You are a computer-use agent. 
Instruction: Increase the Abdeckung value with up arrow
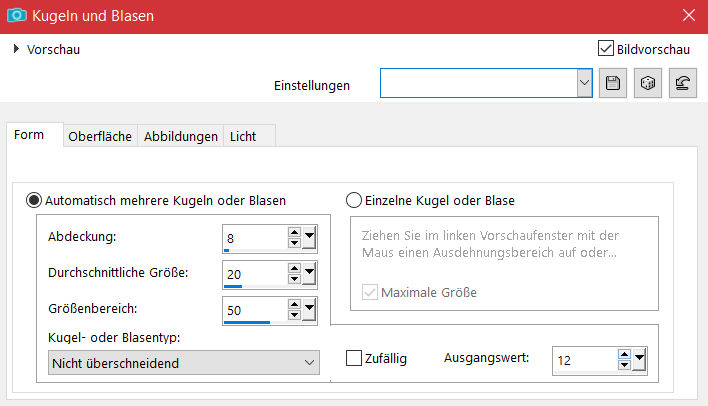pyautogui.click(x=294, y=232)
